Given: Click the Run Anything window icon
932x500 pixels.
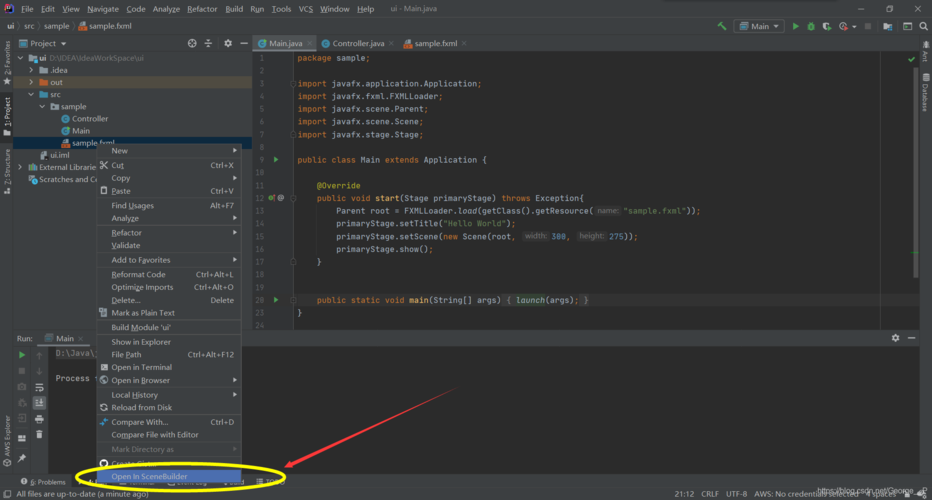Looking at the screenshot, I should tap(908, 26).
